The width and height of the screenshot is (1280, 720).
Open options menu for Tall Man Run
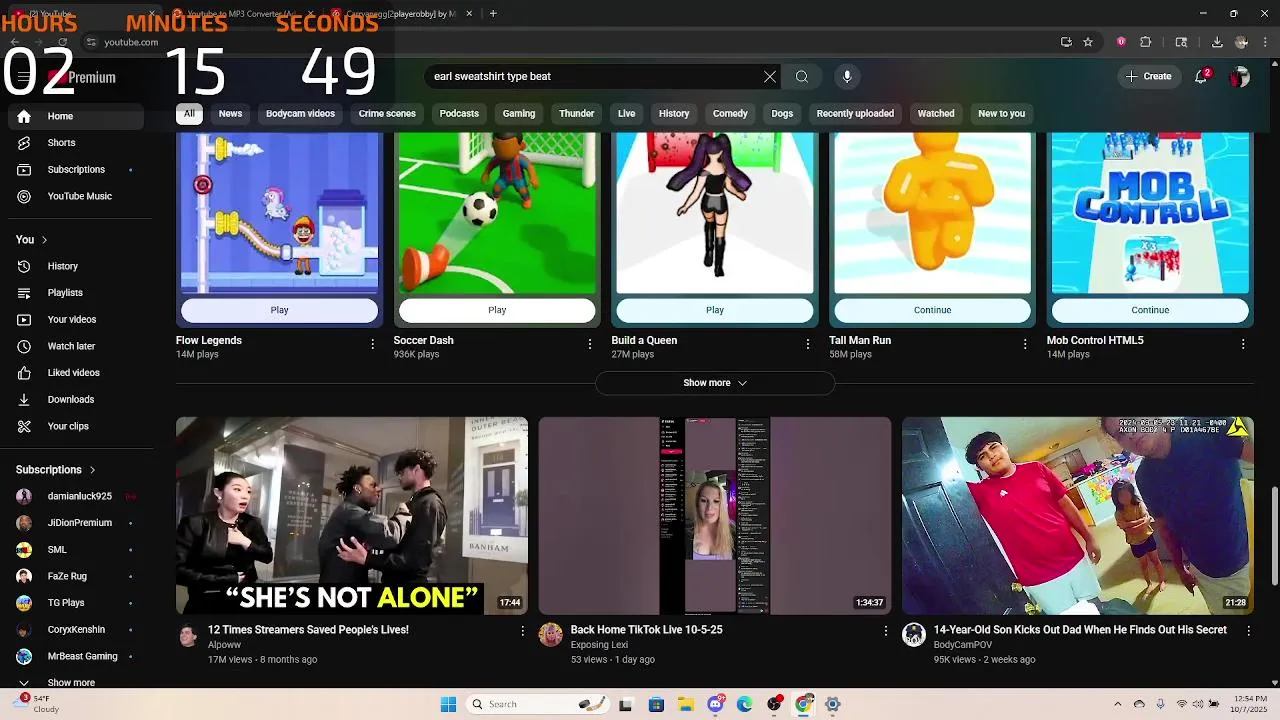pos(1025,344)
